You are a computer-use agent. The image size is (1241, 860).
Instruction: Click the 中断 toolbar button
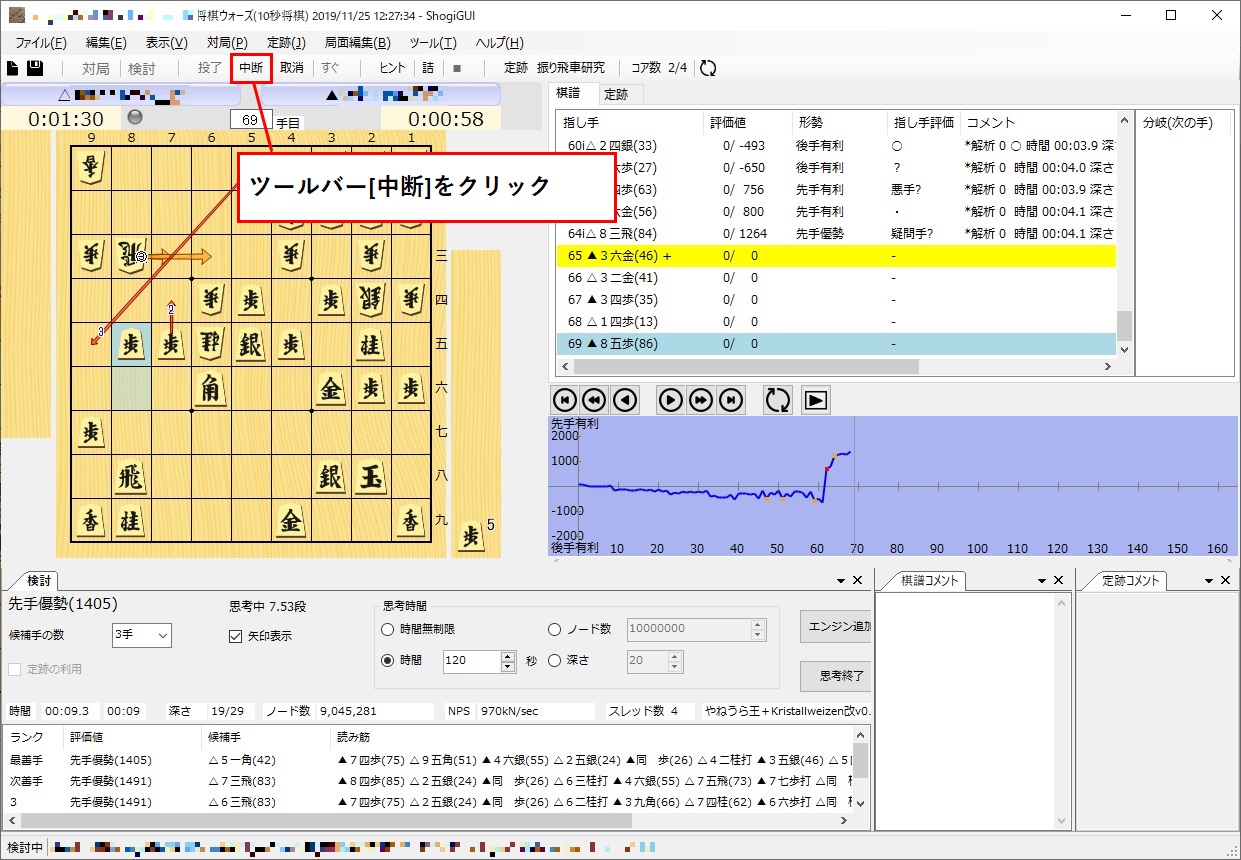click(251, 68)
